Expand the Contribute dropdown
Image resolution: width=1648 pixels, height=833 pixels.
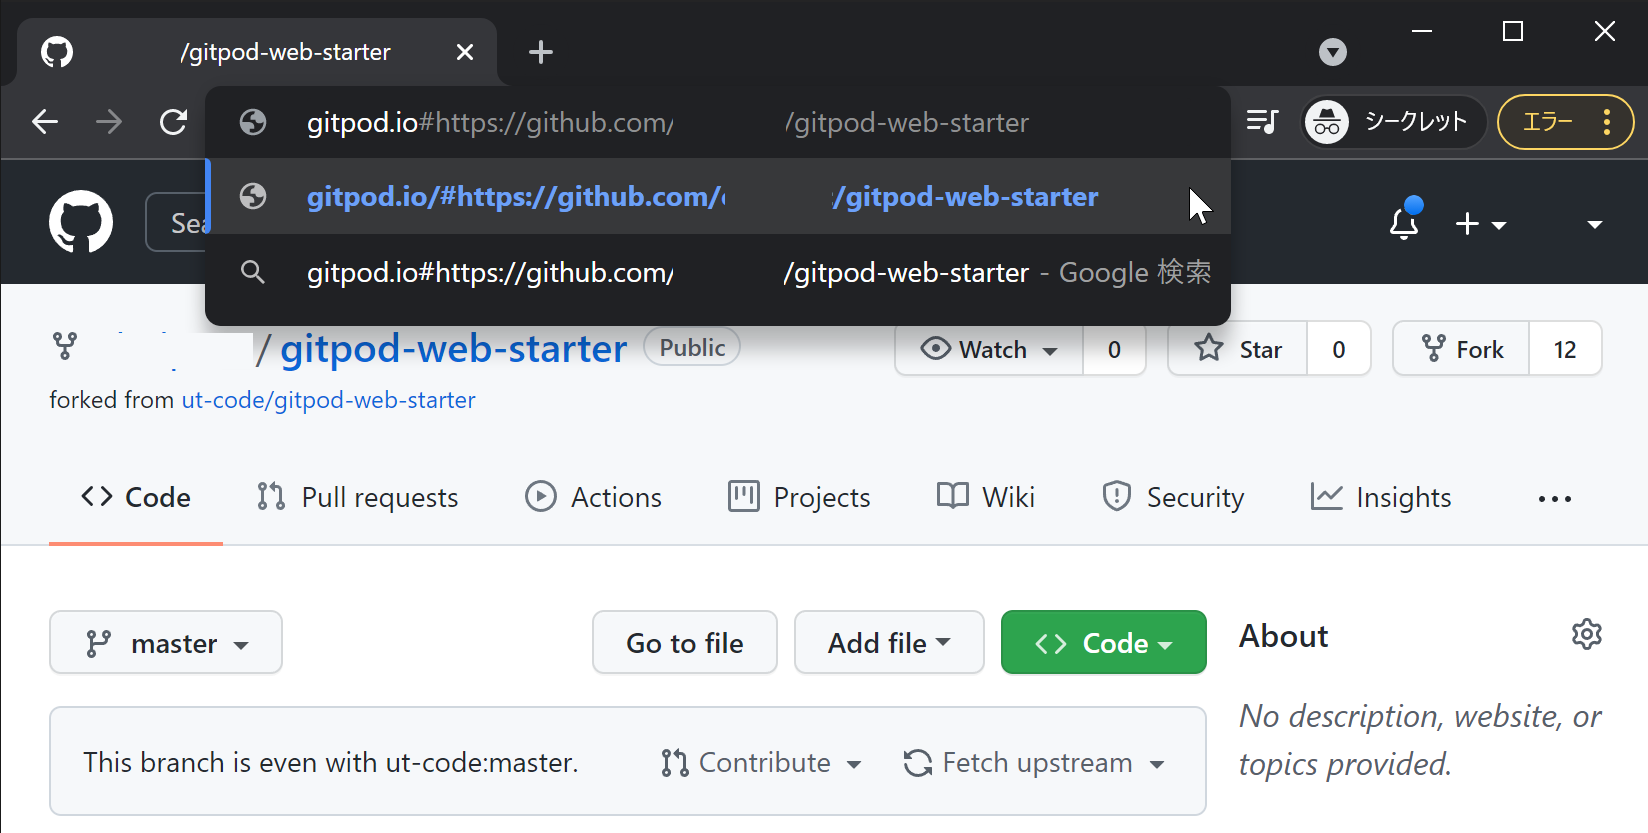[761, 763]
